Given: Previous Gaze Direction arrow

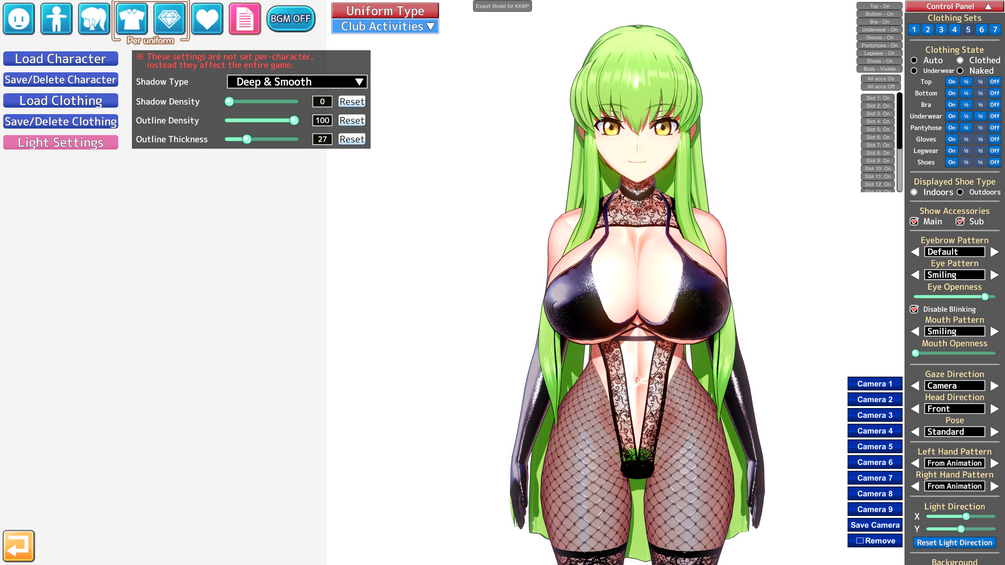Looking at the screenshot, I should point(915,386).
